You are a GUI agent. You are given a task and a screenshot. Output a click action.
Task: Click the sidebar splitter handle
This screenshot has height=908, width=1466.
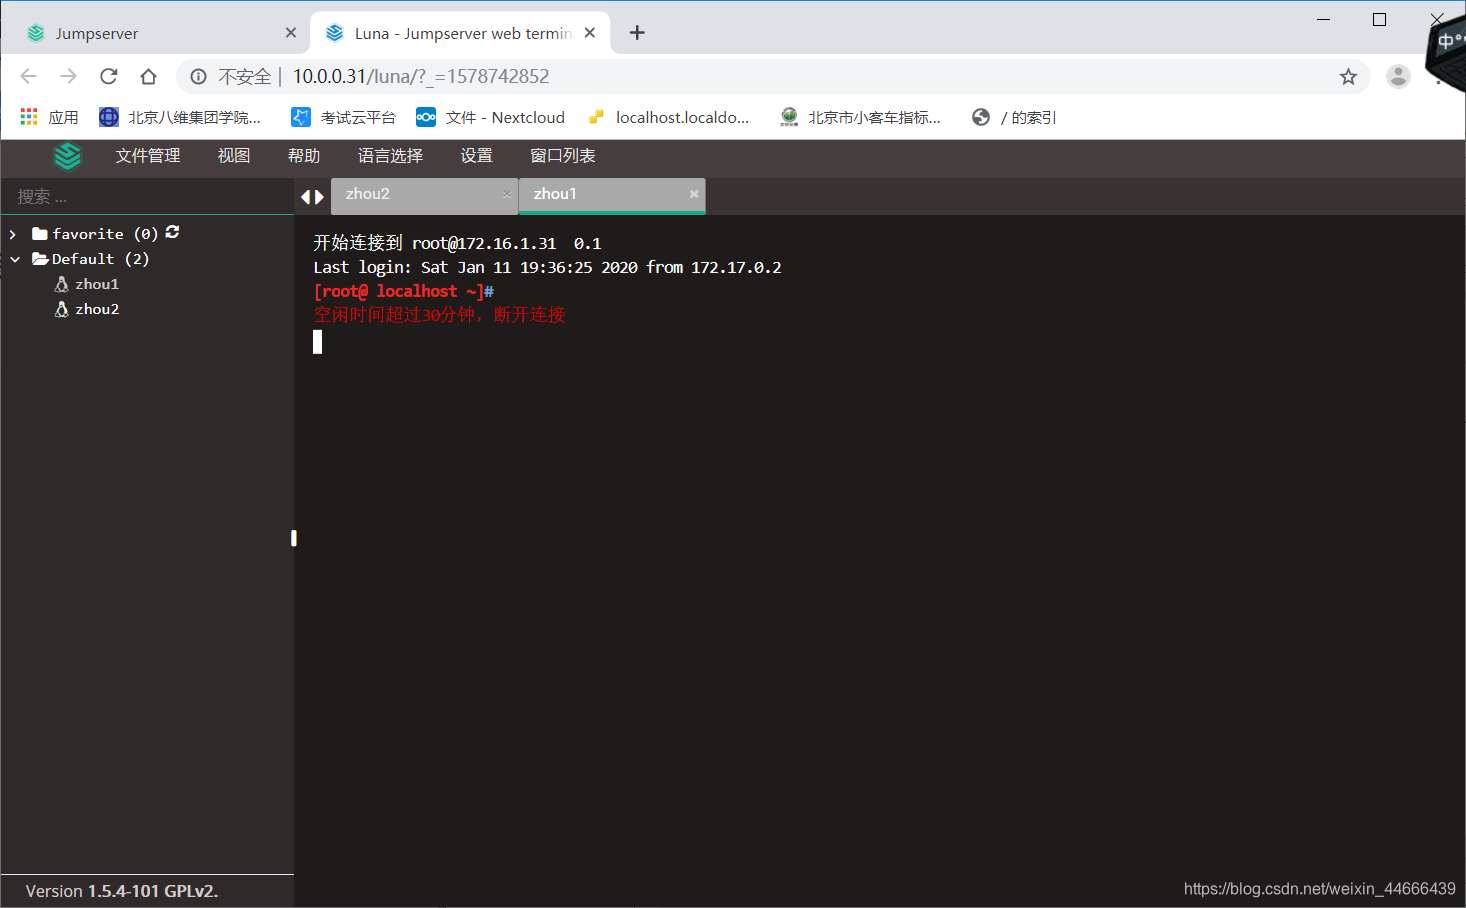294,538
